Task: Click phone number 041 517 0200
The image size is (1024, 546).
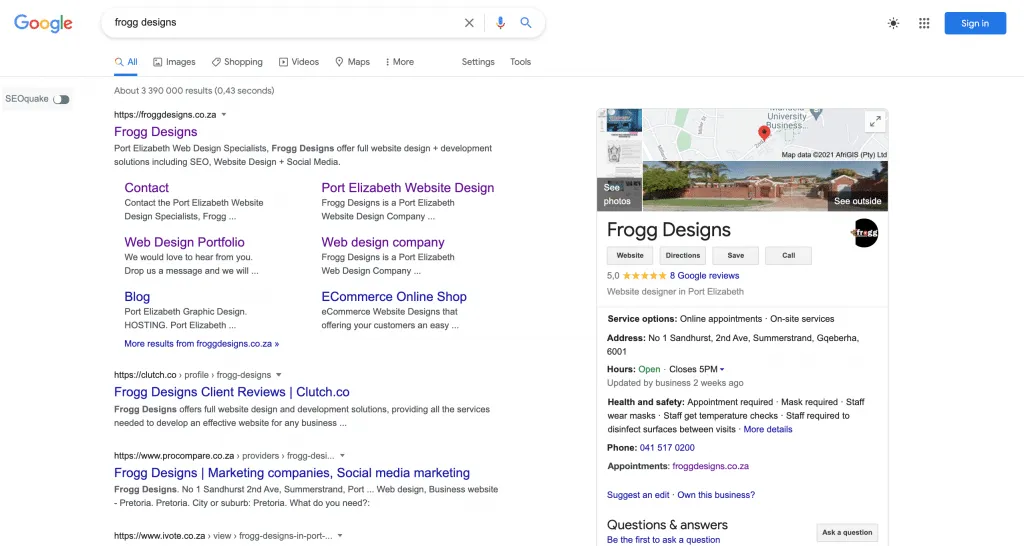Action: (667, 447)
